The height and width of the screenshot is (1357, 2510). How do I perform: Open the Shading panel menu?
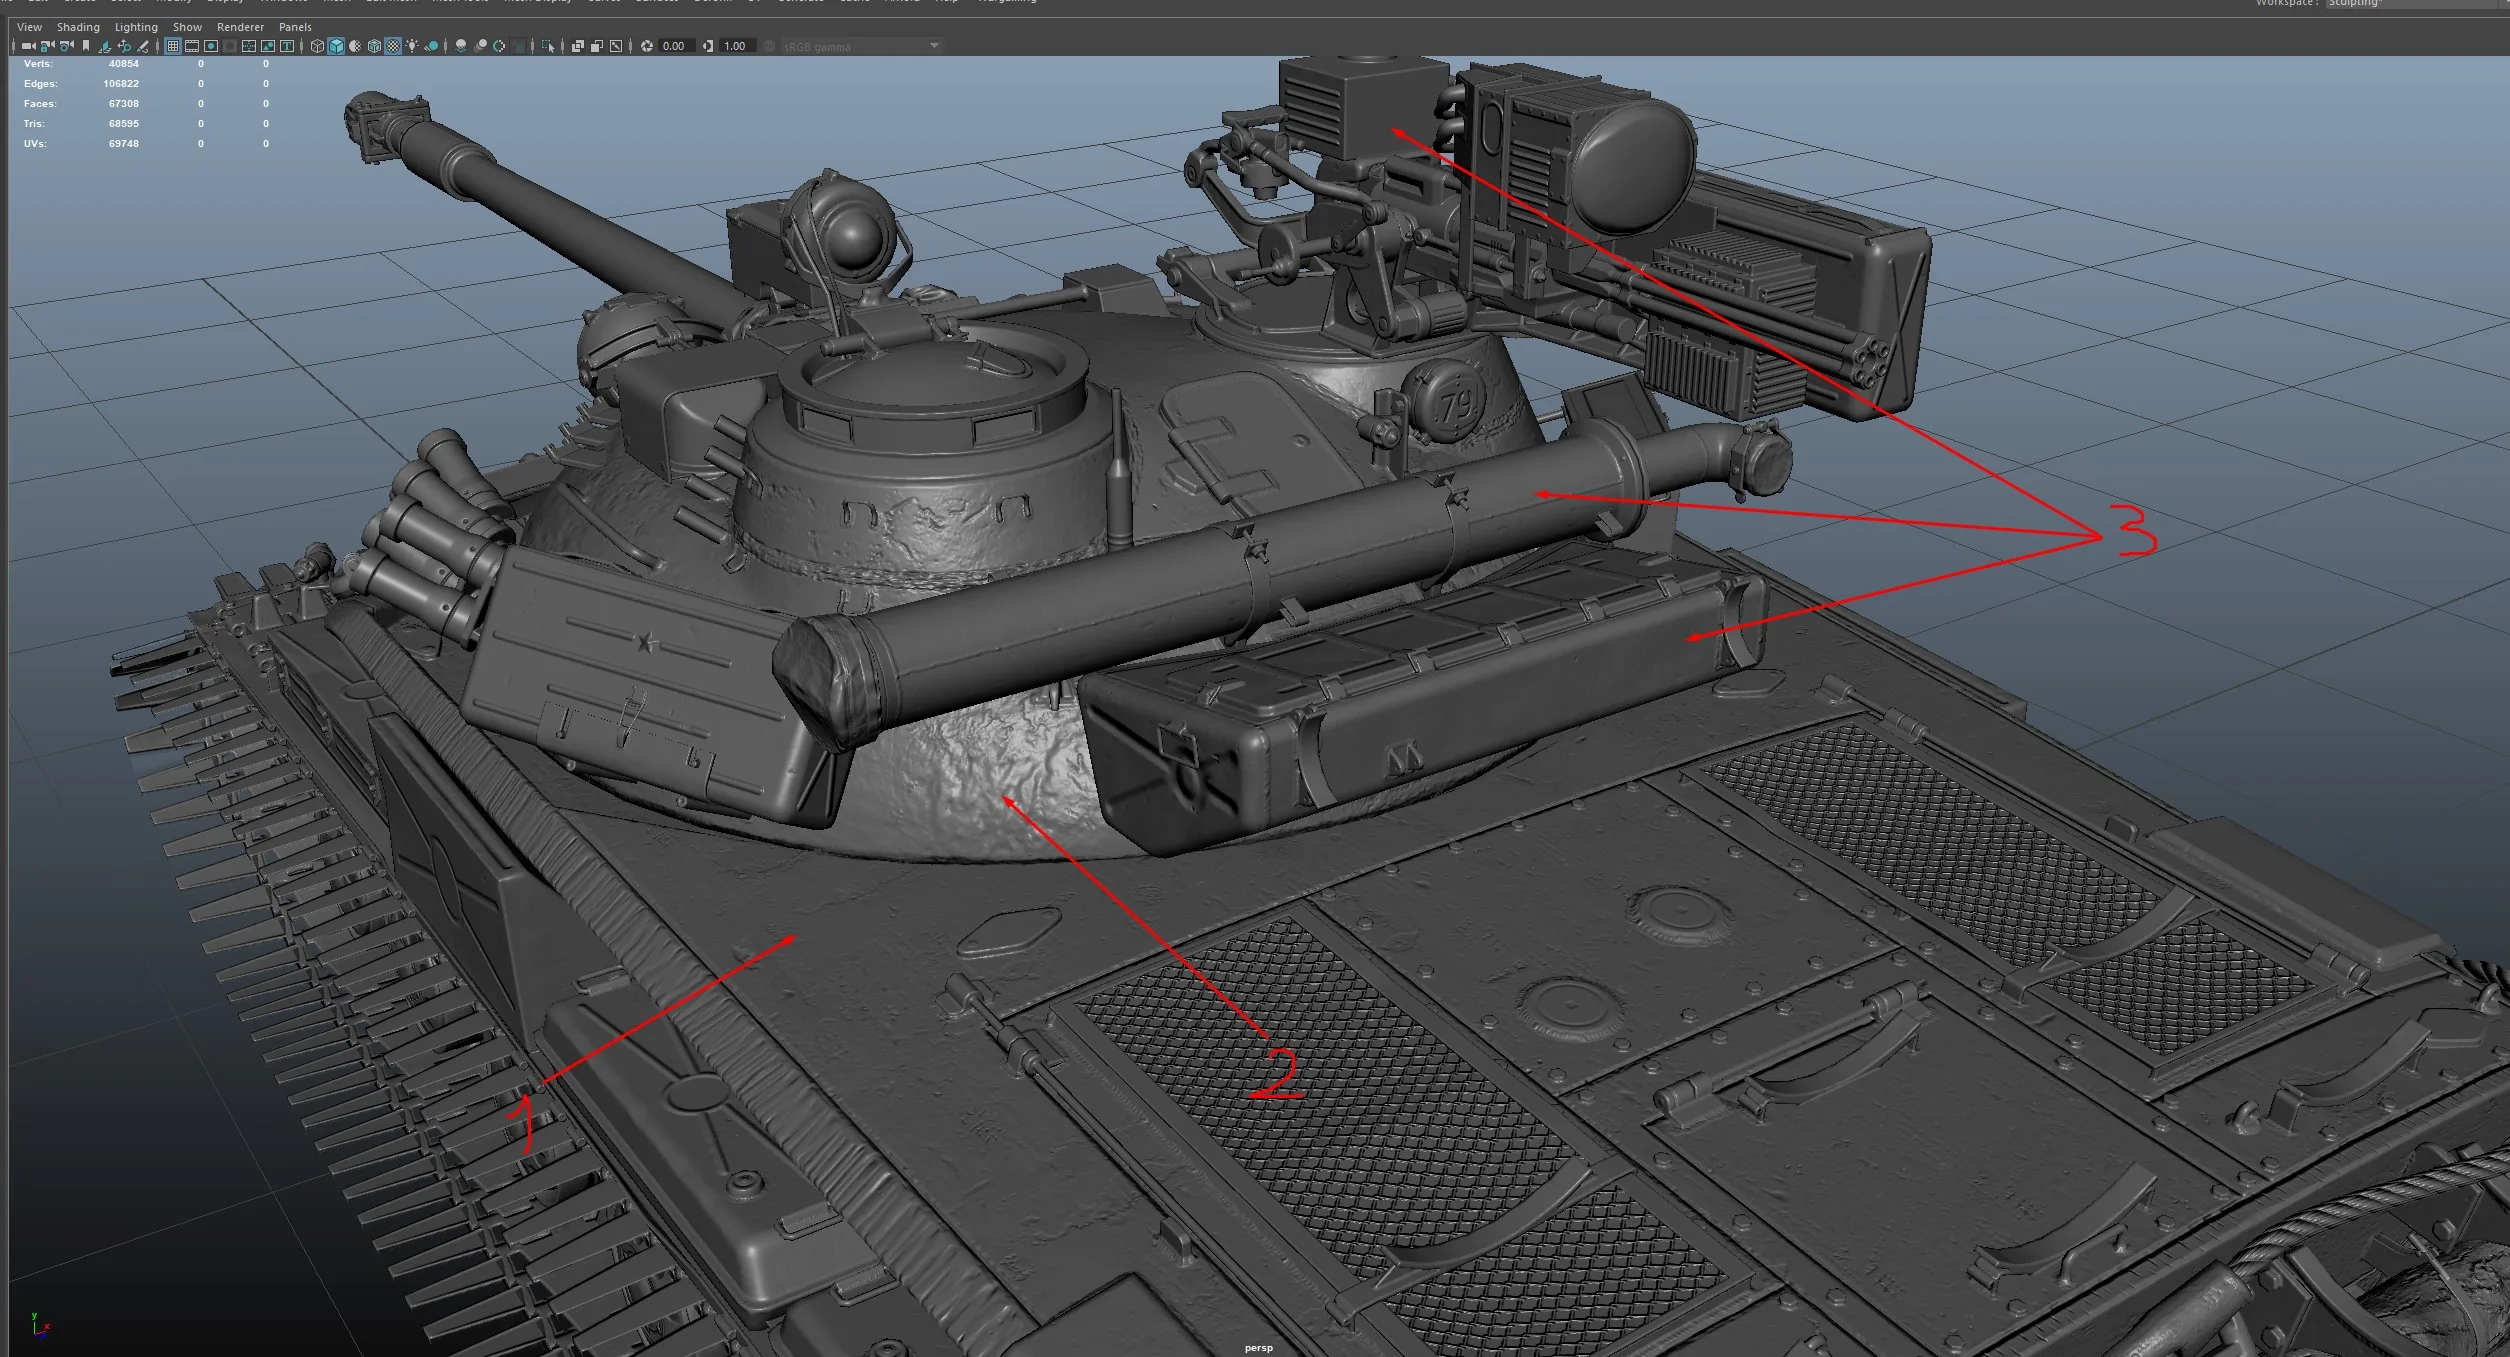click(x=78, y=27)
